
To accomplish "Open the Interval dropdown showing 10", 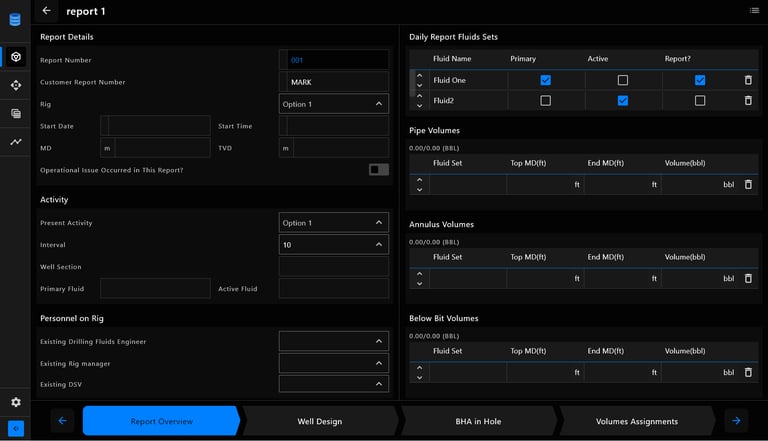I will pos(334,245).
